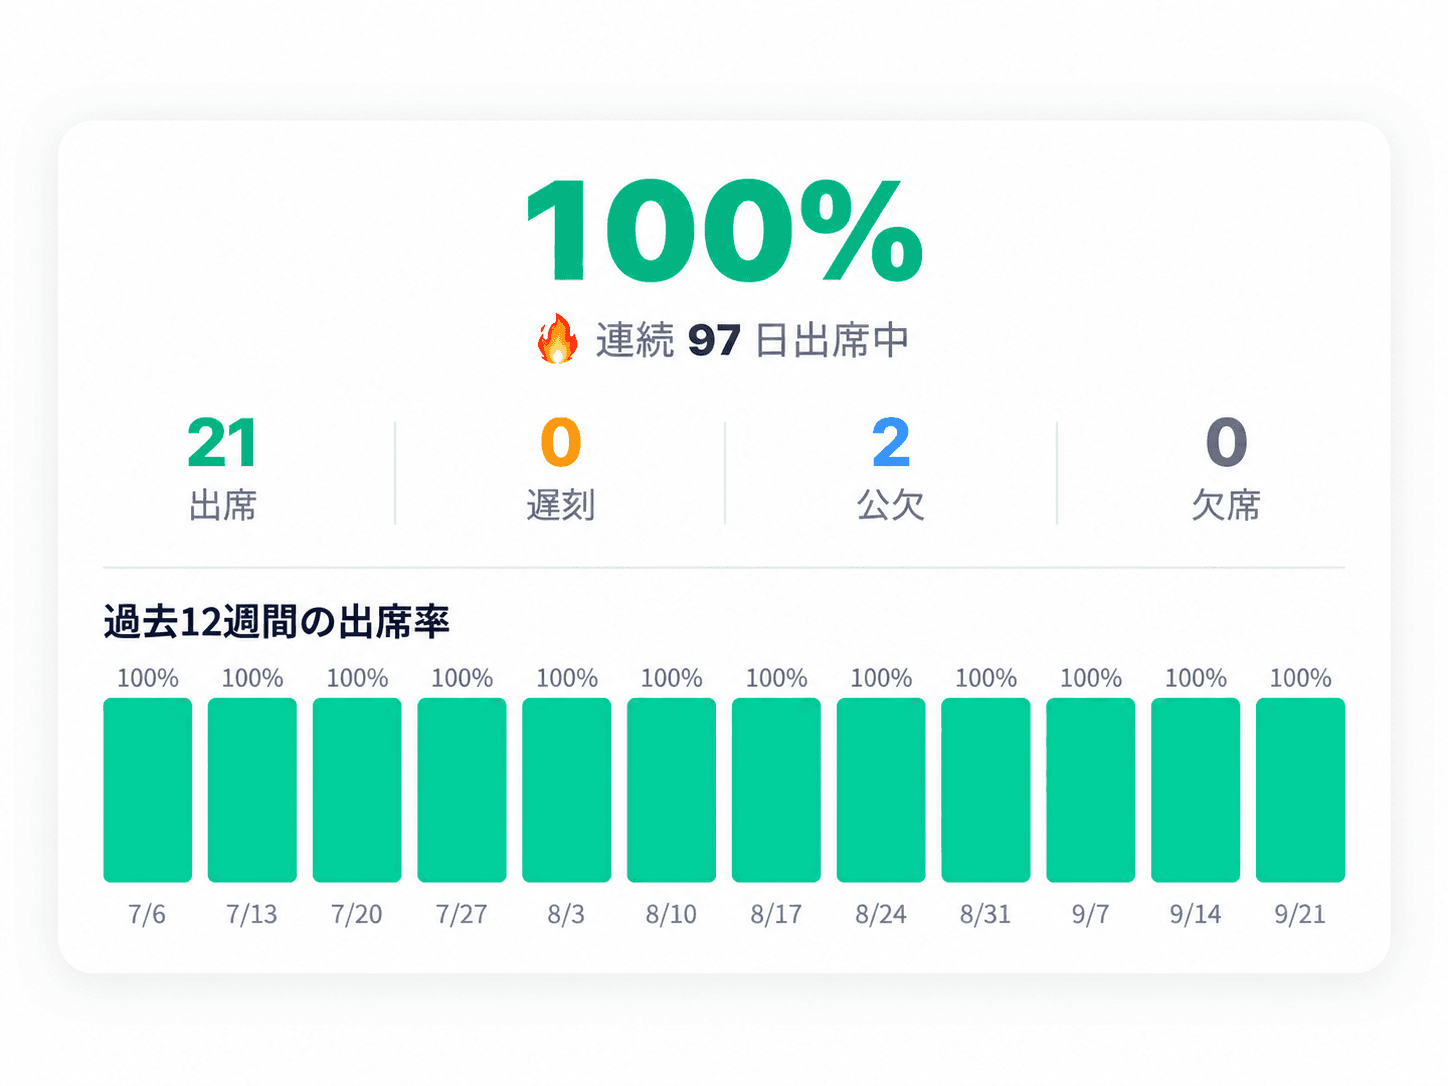Click the 100% label above the 8/10 bar

[672, 678]
